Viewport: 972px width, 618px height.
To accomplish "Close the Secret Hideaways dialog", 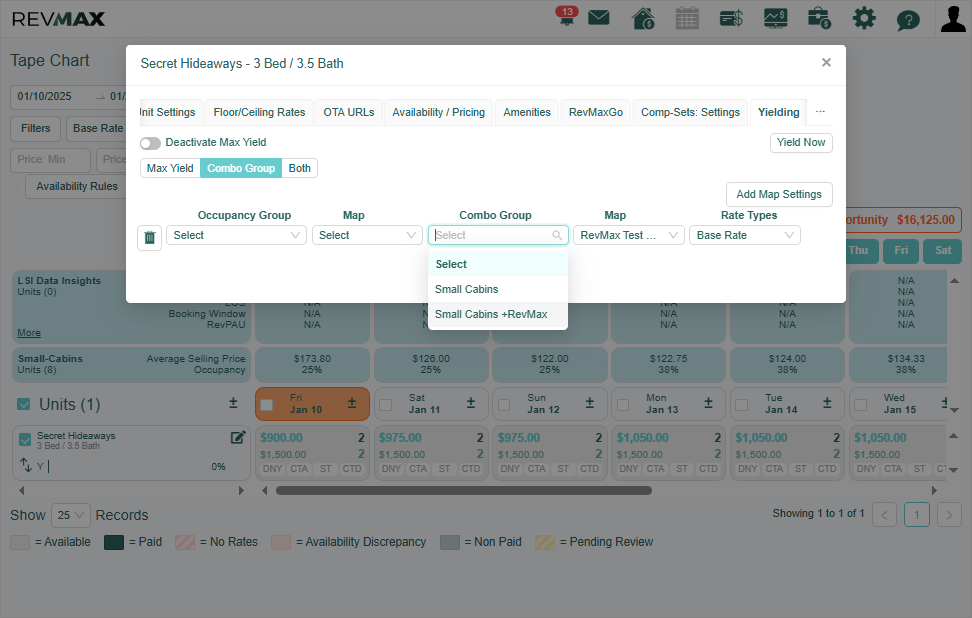I will (x=826, y=62).
